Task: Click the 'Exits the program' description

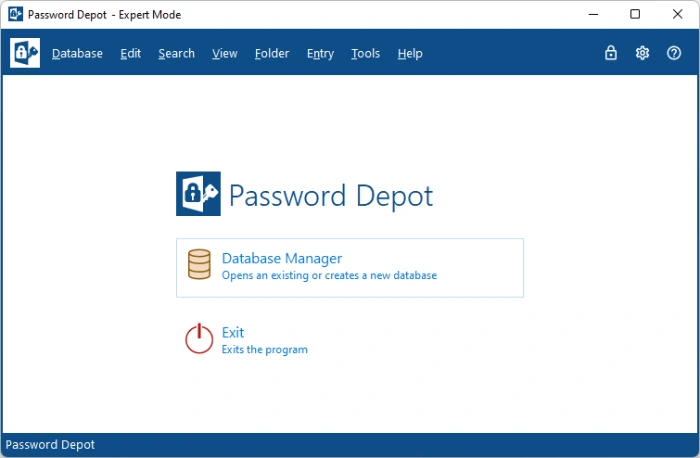Action: click(264, 350)
